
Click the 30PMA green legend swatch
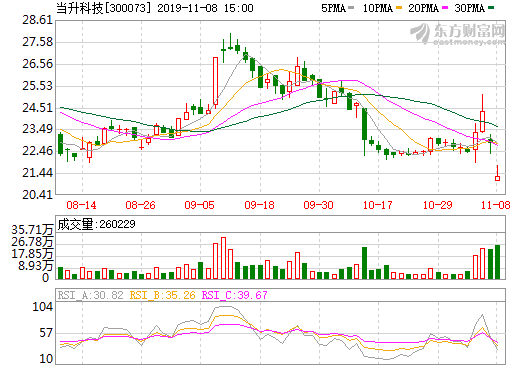tap(491, 7)
